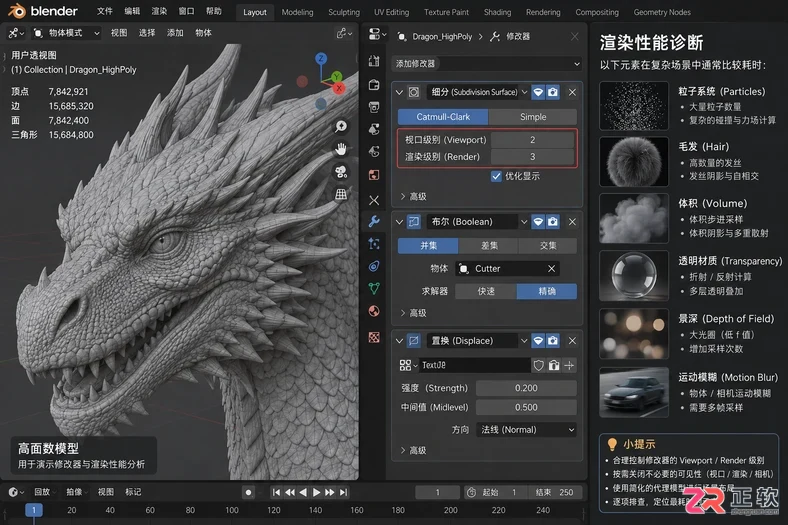
Task: Open the 窗口 menu
Action: (x=186, y=11)
